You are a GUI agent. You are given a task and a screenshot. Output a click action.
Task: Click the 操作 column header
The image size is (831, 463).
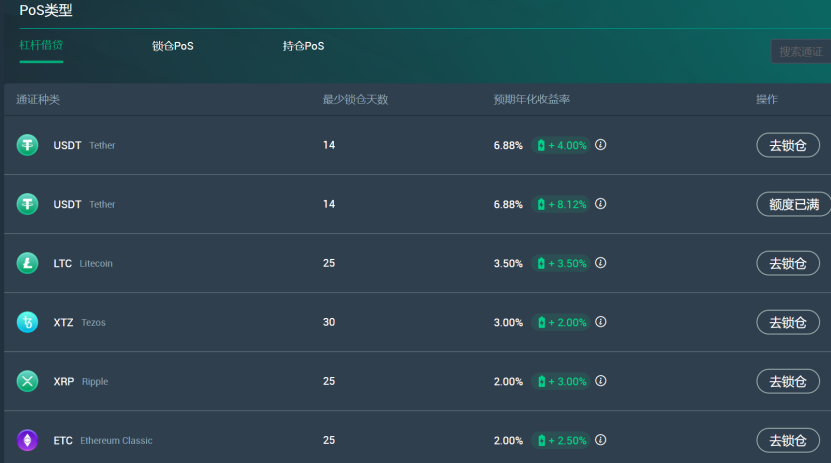[x=767, y=100]
